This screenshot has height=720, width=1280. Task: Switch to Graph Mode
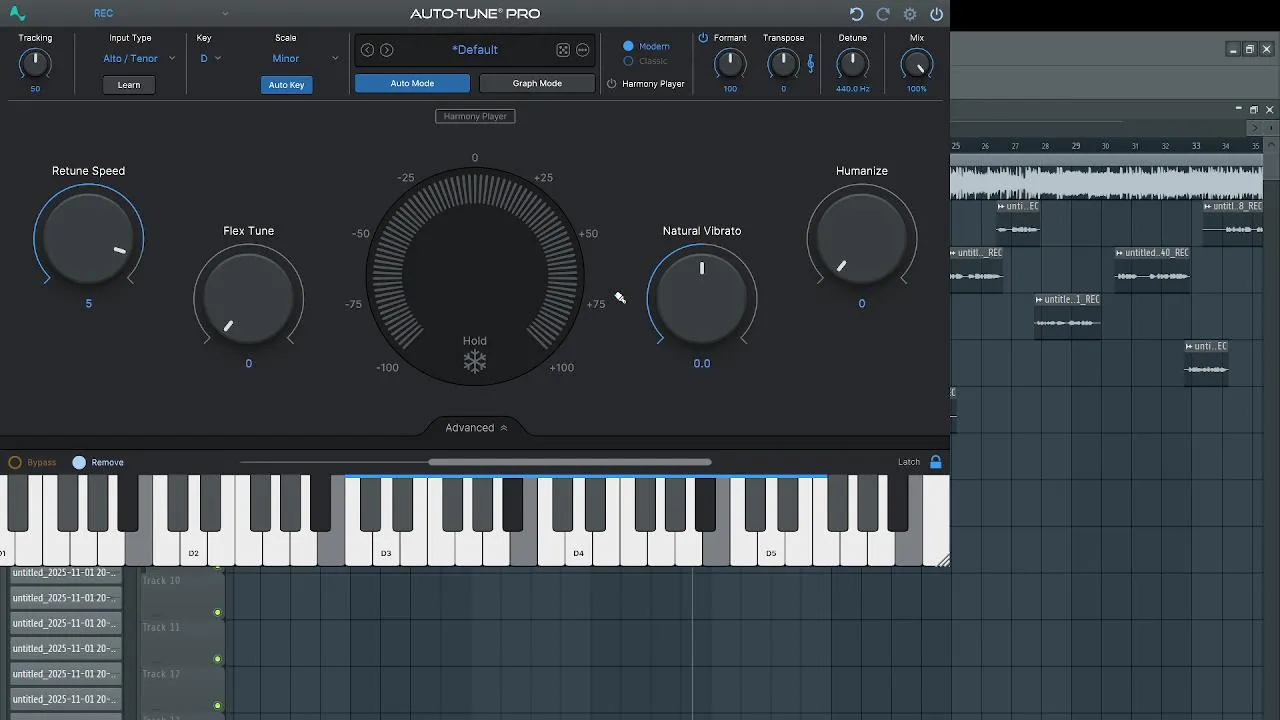click(x=537, y=84)
